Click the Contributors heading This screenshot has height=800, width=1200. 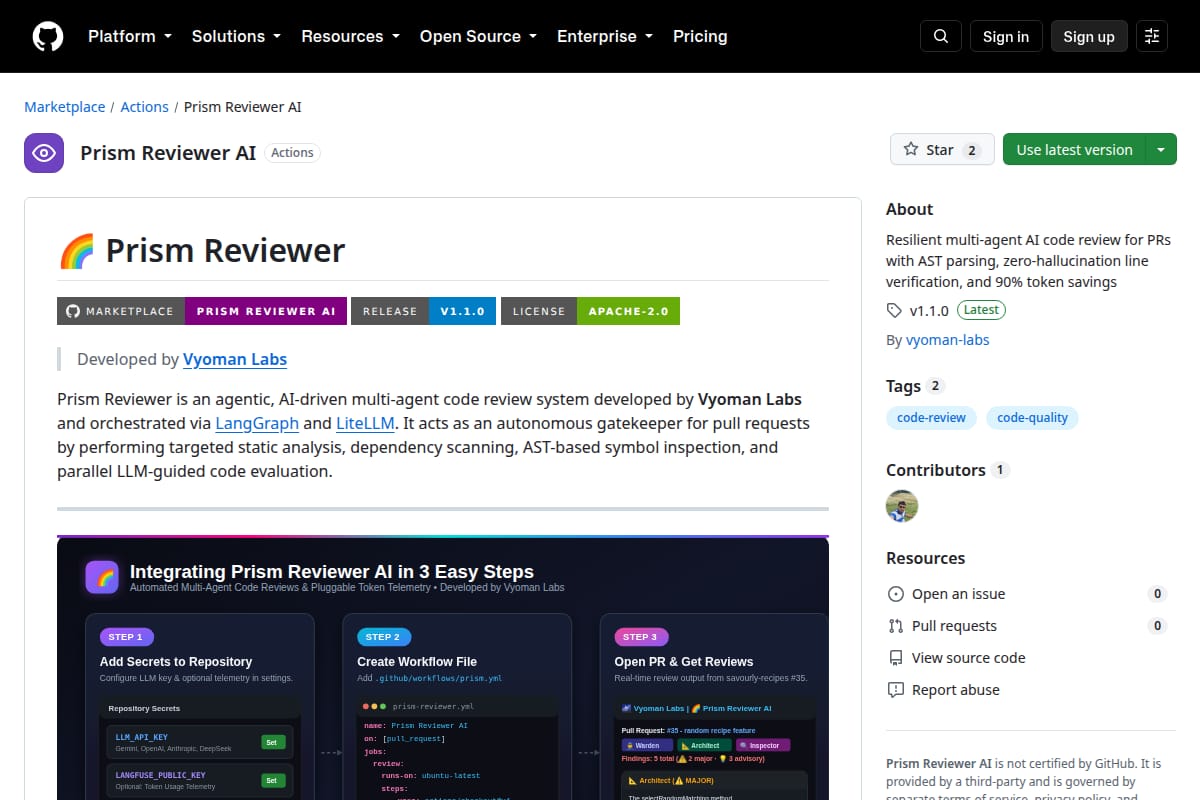pos(936,470)
